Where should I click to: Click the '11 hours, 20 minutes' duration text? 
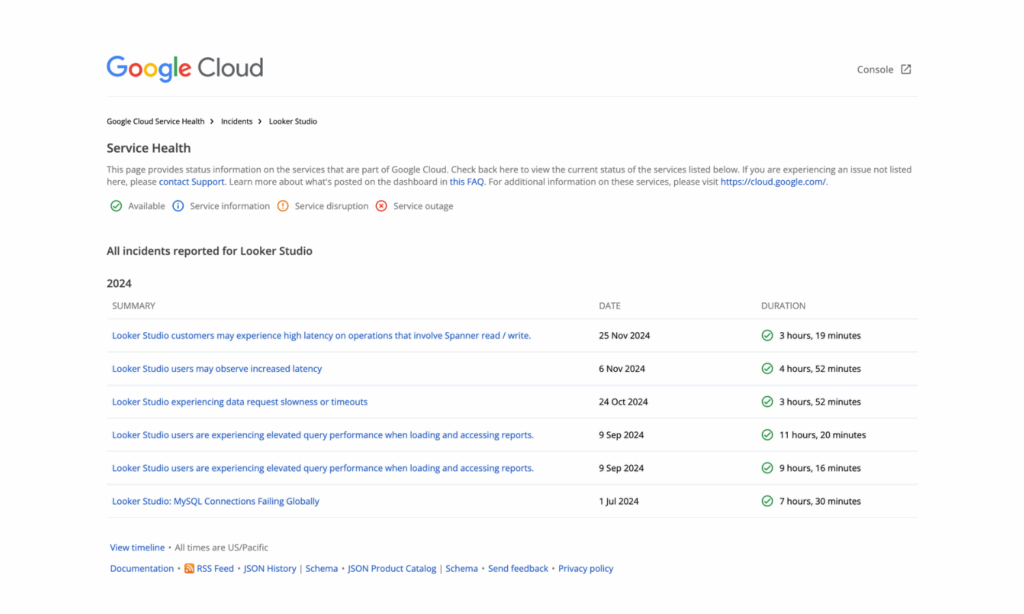(x=822, y=434)
